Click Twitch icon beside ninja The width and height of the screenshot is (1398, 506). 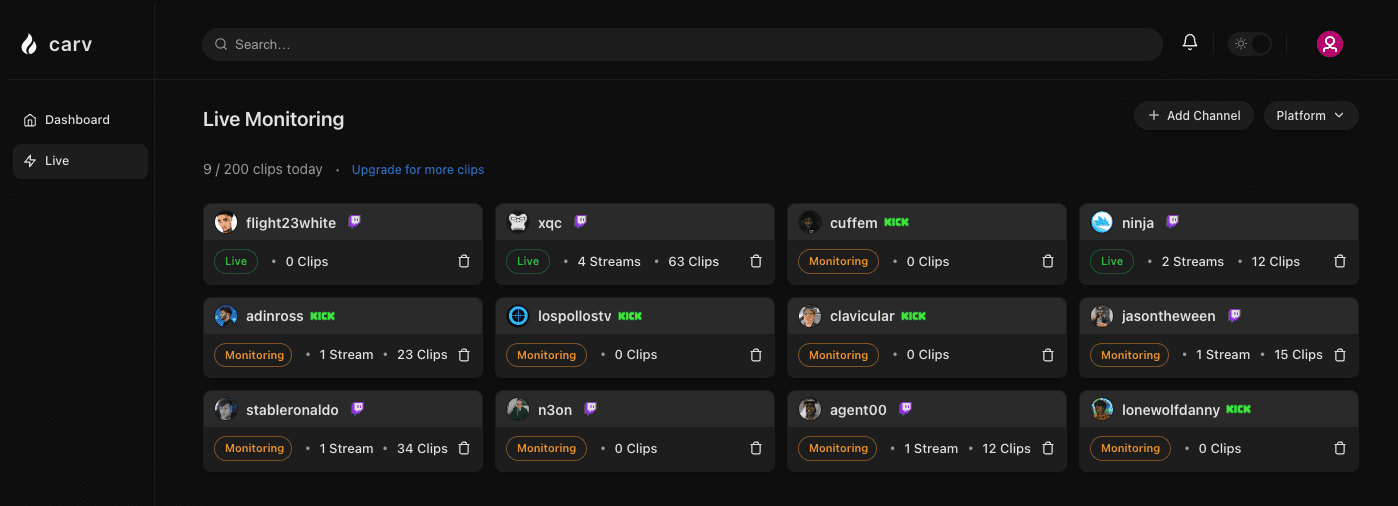(1172, 222)
